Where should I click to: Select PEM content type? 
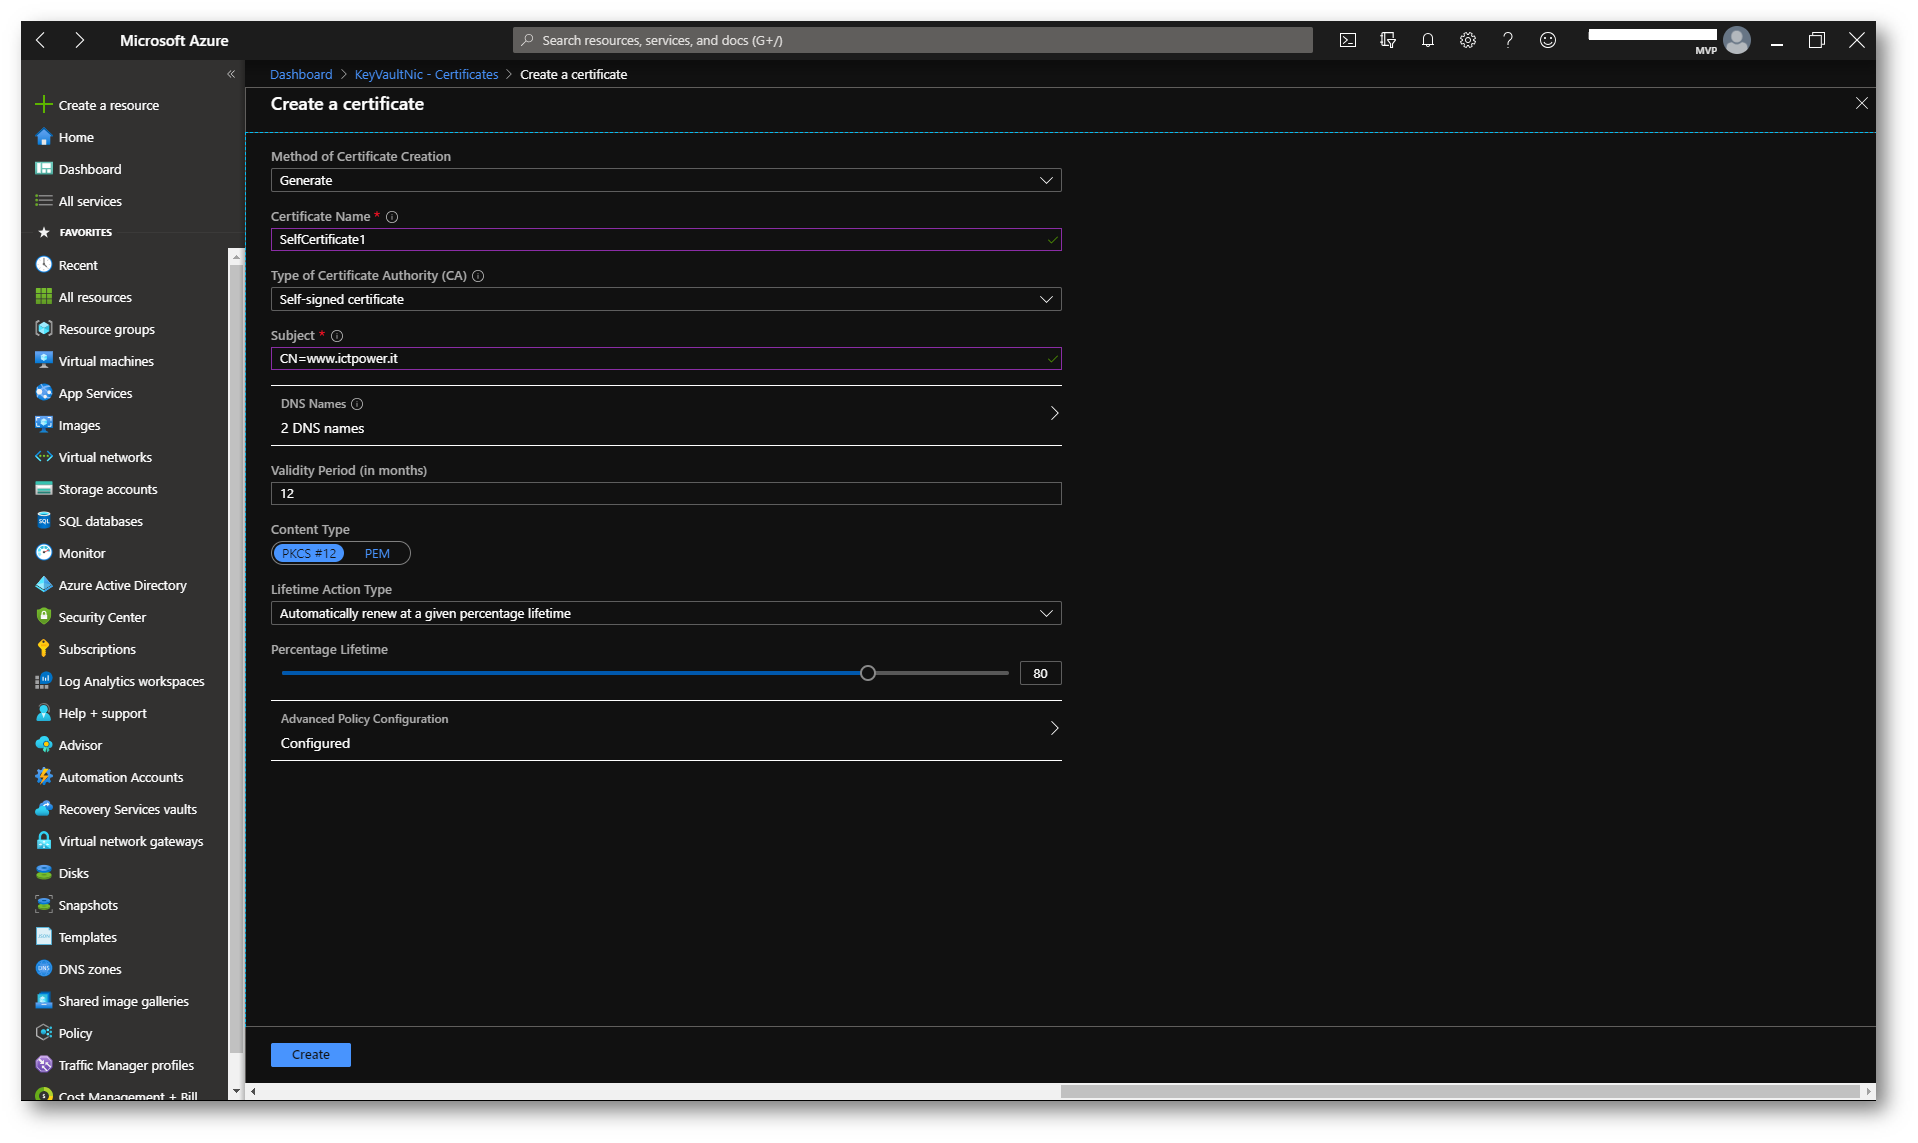(377, 553)
